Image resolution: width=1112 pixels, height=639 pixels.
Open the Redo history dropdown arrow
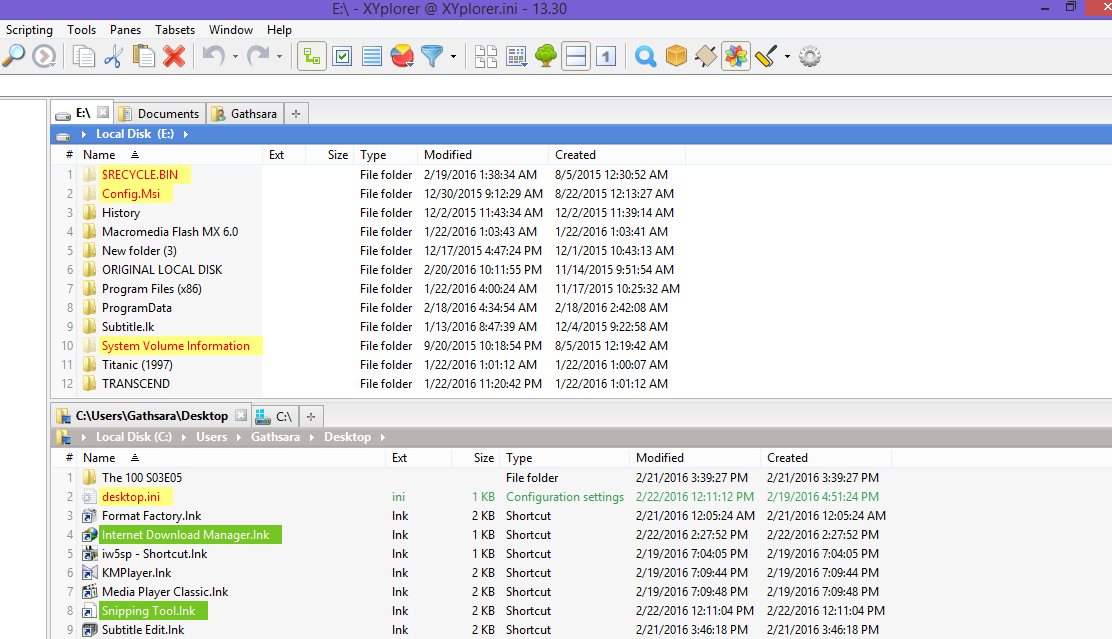(279, 56)
